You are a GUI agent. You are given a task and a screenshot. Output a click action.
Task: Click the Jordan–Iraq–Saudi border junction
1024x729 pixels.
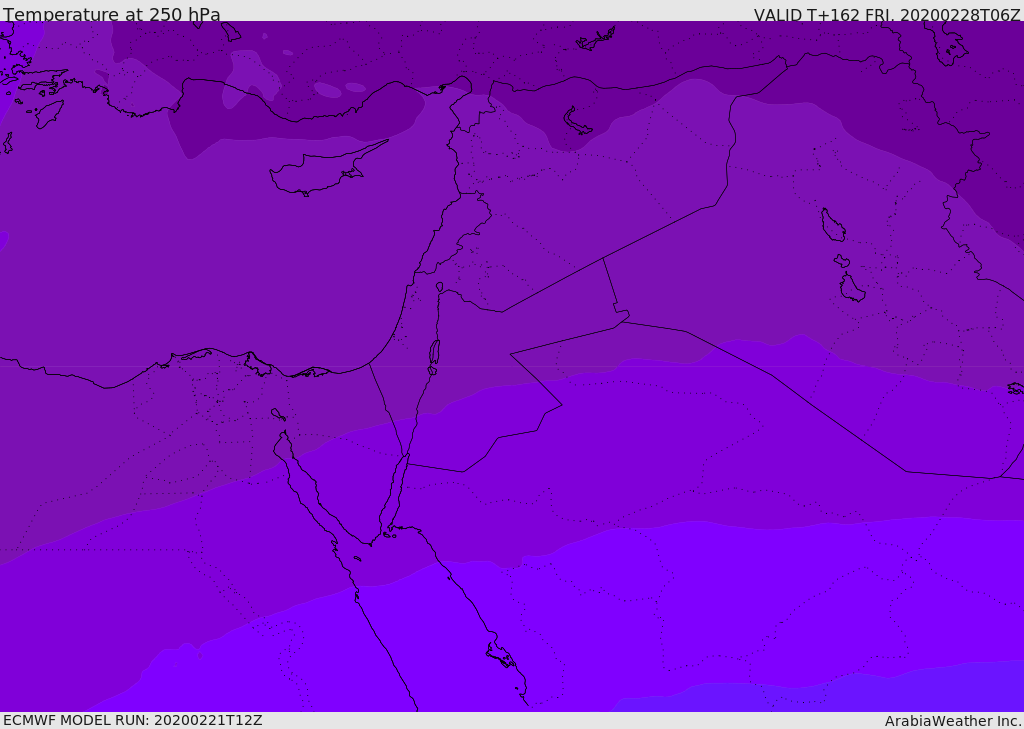(622, 321)
